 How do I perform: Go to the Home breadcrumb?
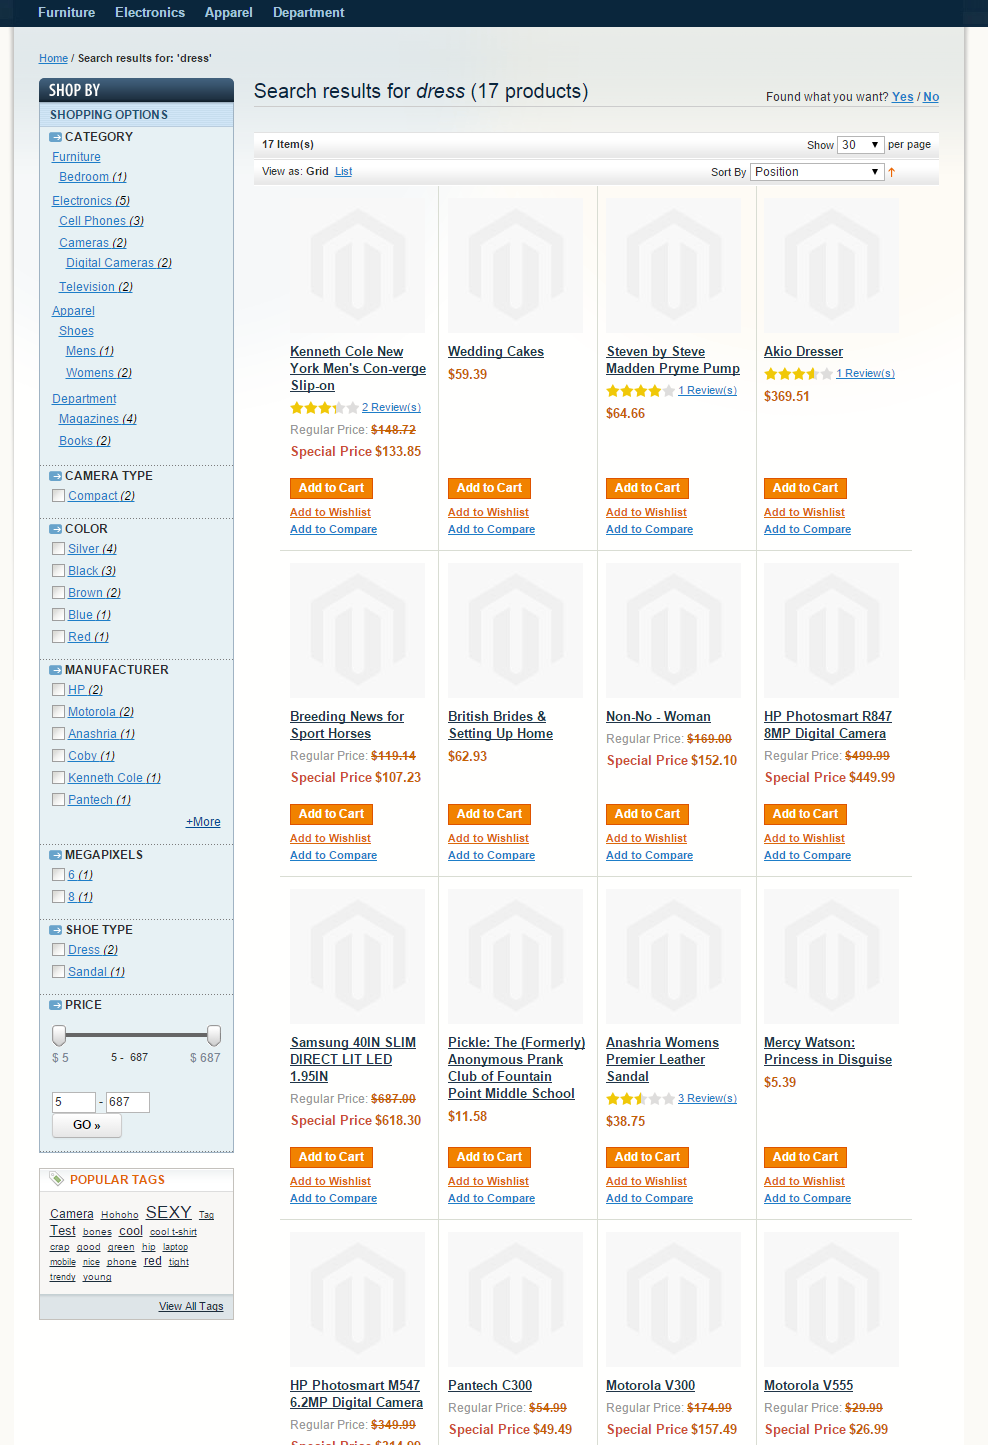[x=53, y=58]
